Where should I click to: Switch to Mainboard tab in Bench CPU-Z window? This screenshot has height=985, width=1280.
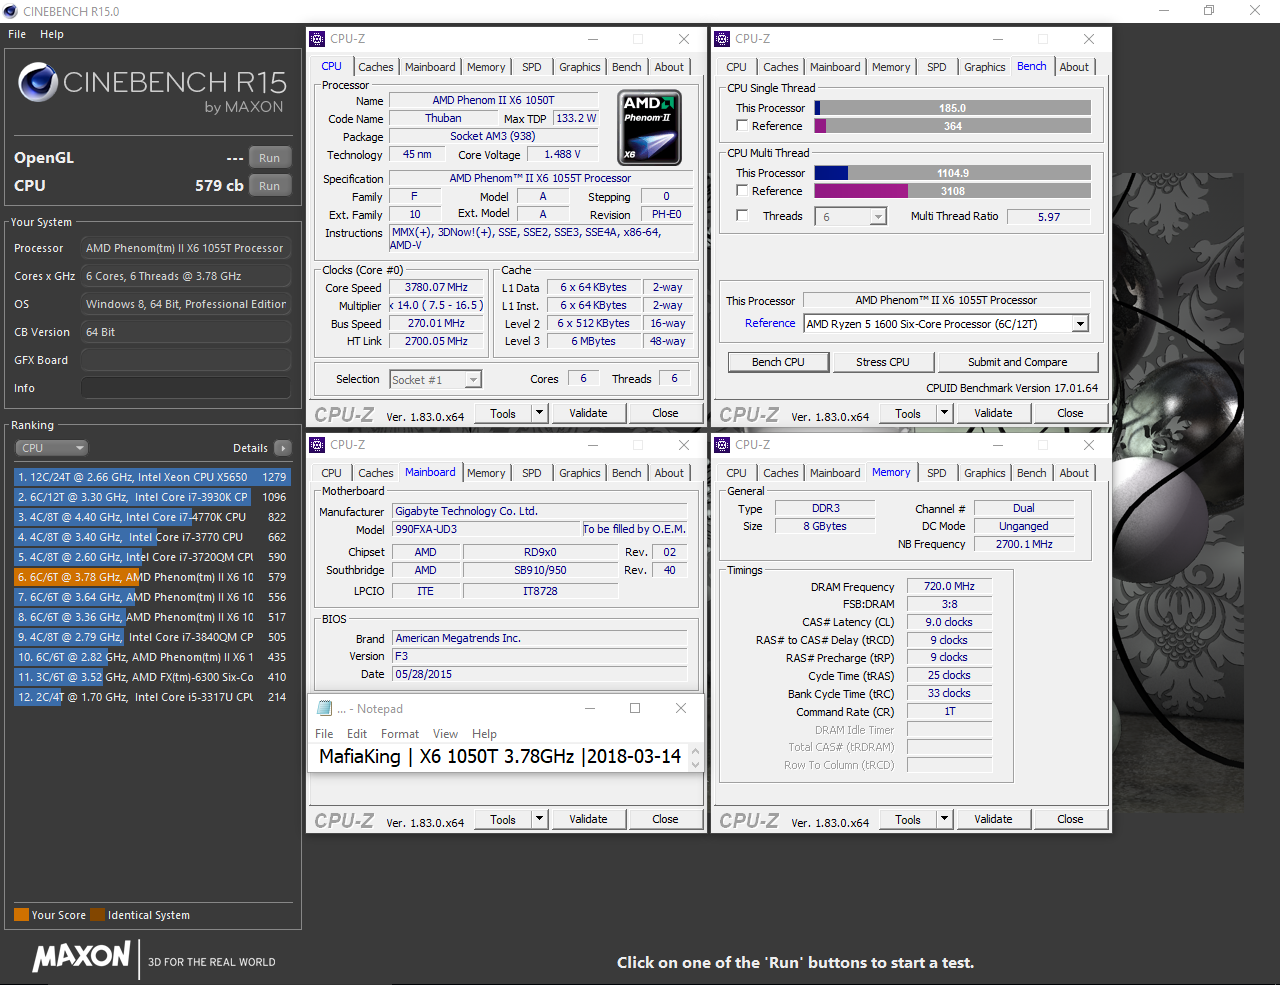tap(835, 67)
